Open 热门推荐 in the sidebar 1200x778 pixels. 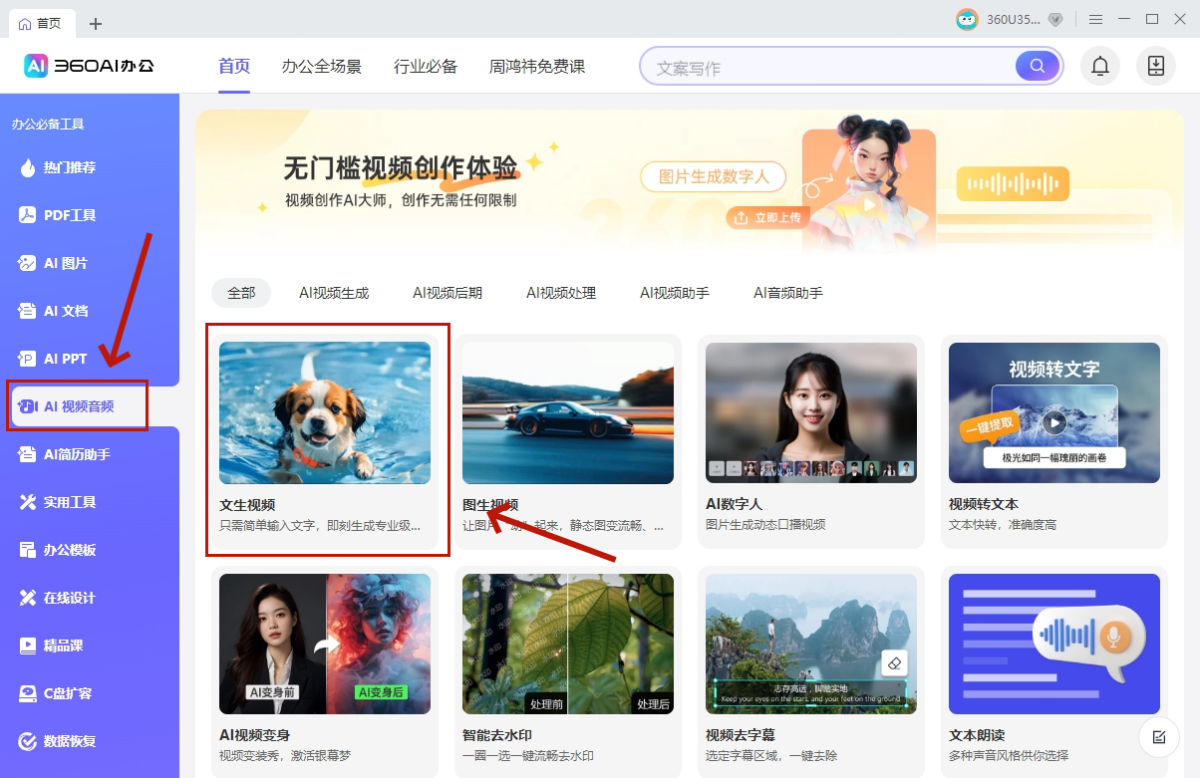tap(58, 168)
